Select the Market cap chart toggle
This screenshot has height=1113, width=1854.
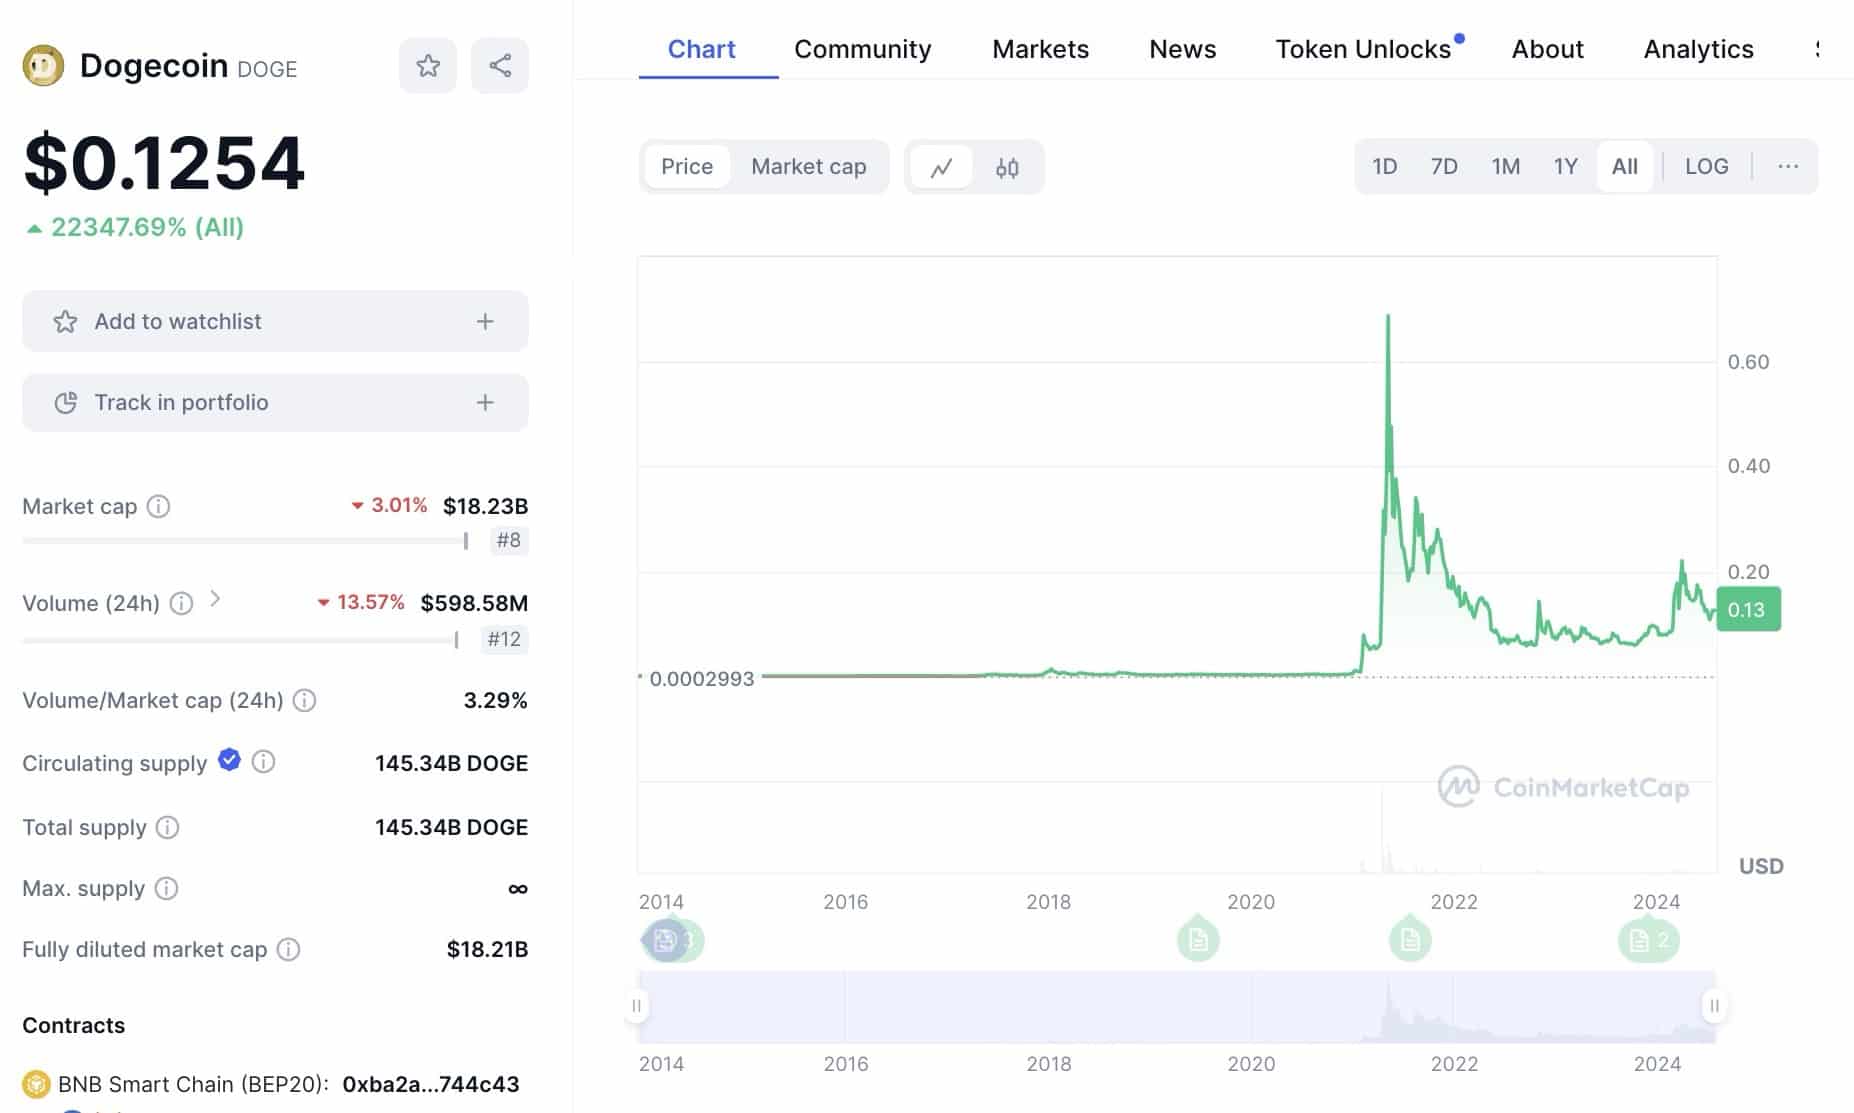click(x=808, y=167)
